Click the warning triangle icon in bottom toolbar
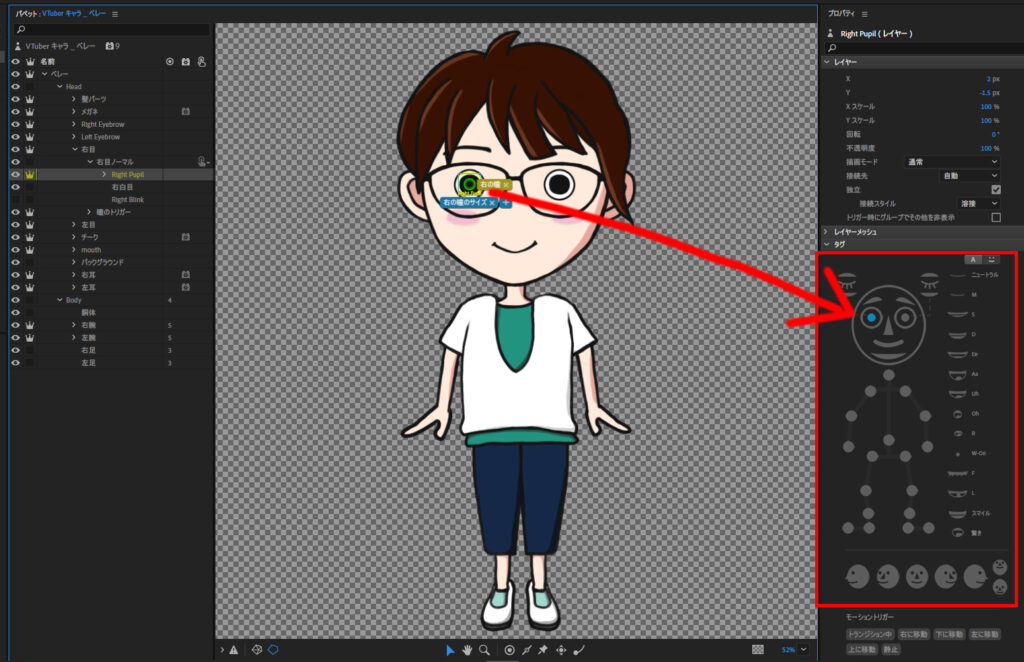Viewport: 1024px width, 662px height. click(x=233, y=650)
